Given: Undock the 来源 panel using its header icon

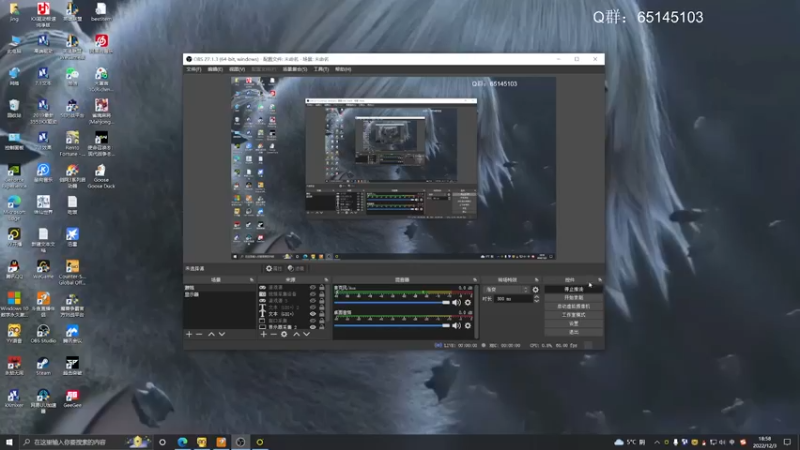Looking at the screenshot, I should 326,280.
